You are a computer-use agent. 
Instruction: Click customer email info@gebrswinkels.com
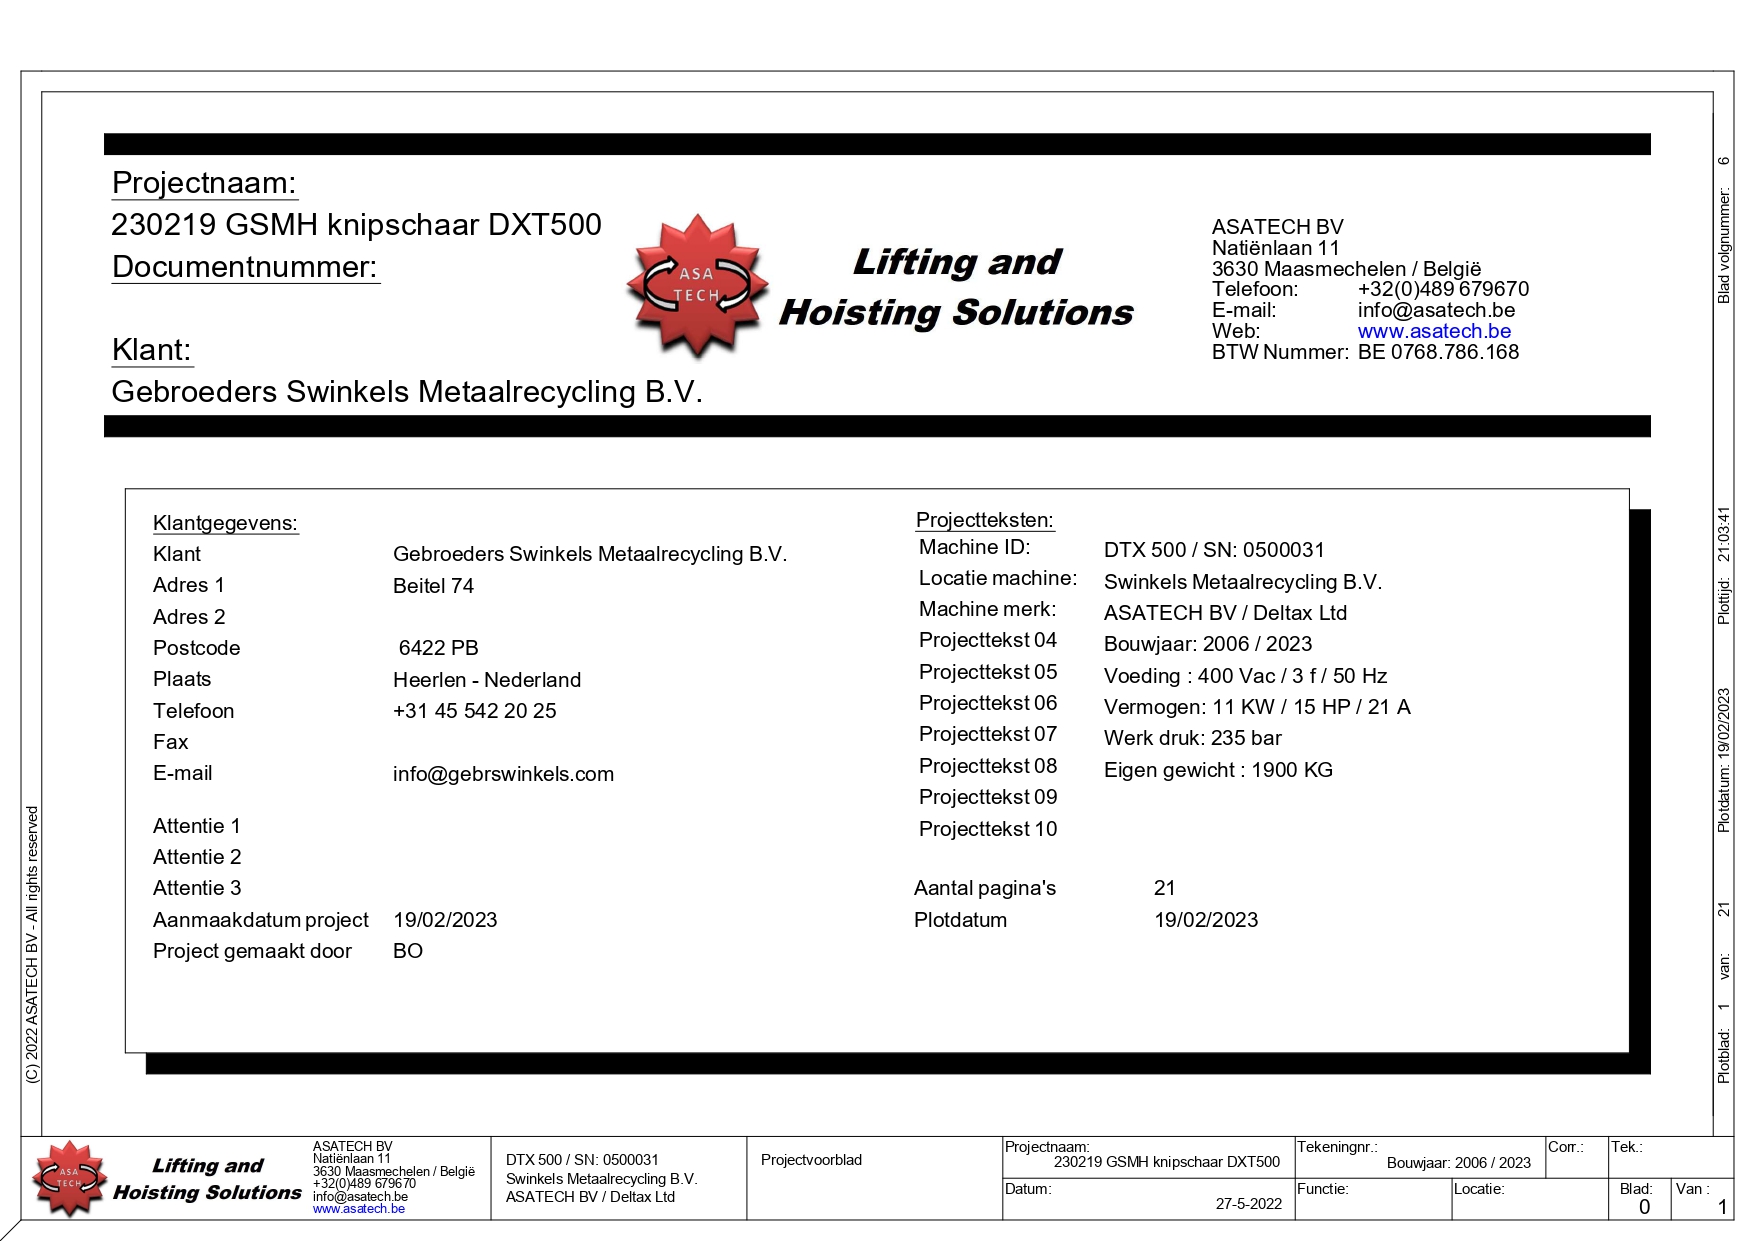click(x=503, y=774)
